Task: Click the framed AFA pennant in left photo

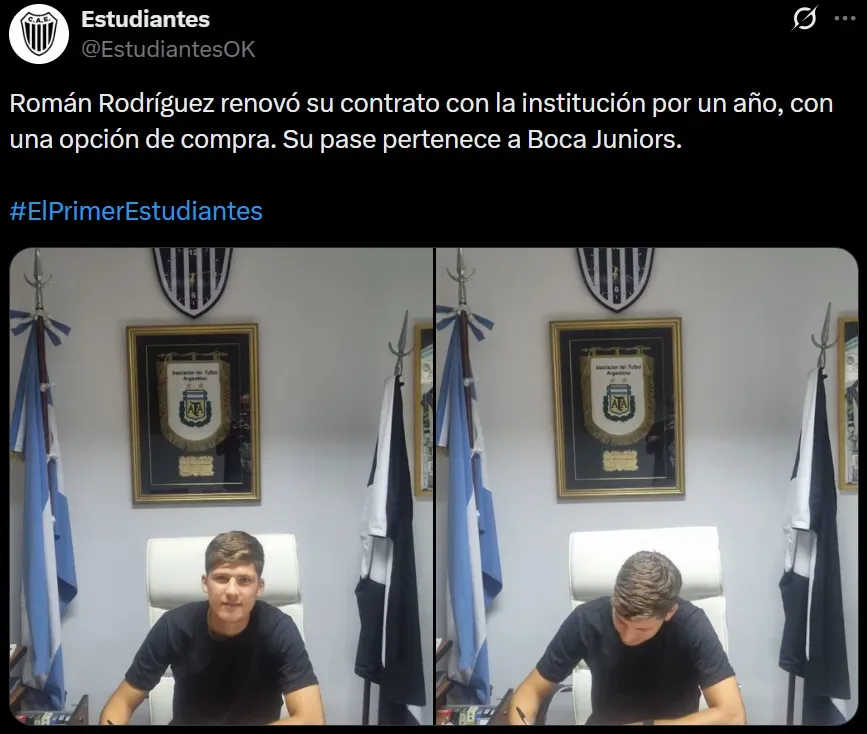Action: point(194,413)
